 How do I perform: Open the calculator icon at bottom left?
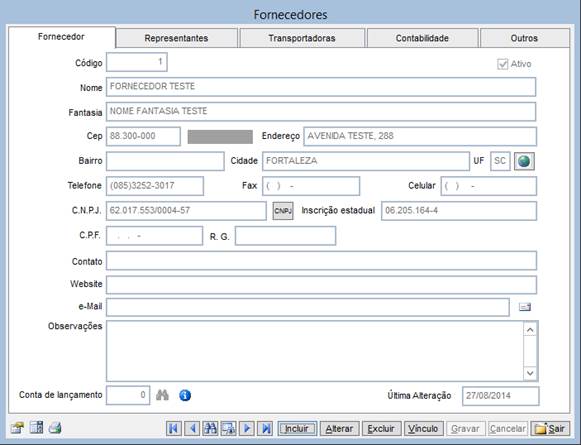[36, 428]
